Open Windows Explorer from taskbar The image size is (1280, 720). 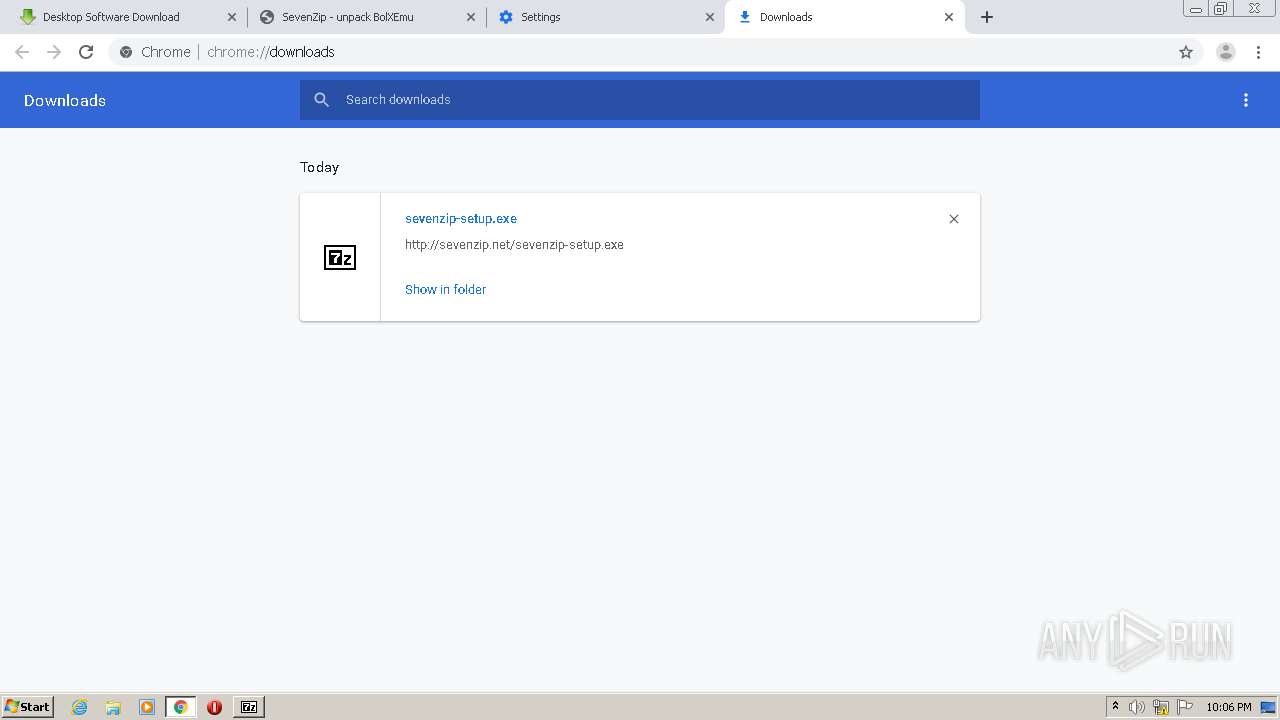coord(113,707)
